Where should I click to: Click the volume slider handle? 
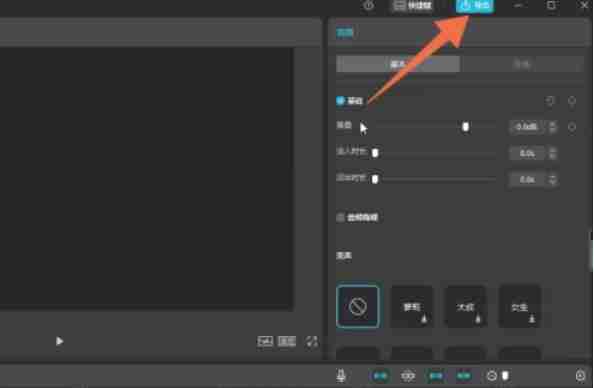(x=466, y=127)
